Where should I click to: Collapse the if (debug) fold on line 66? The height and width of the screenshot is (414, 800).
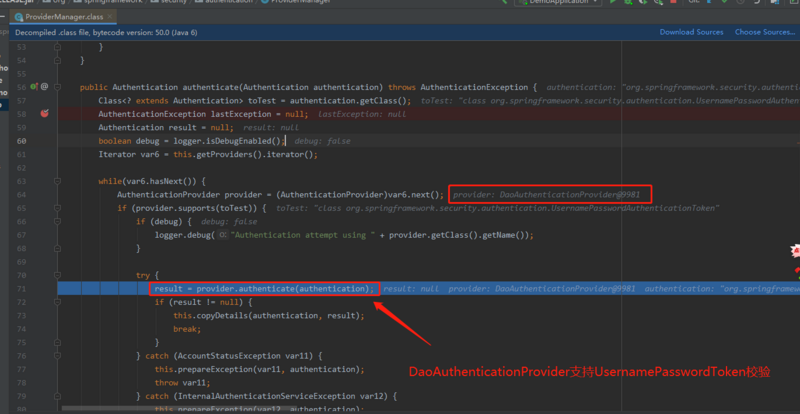(x=57, y=222)
